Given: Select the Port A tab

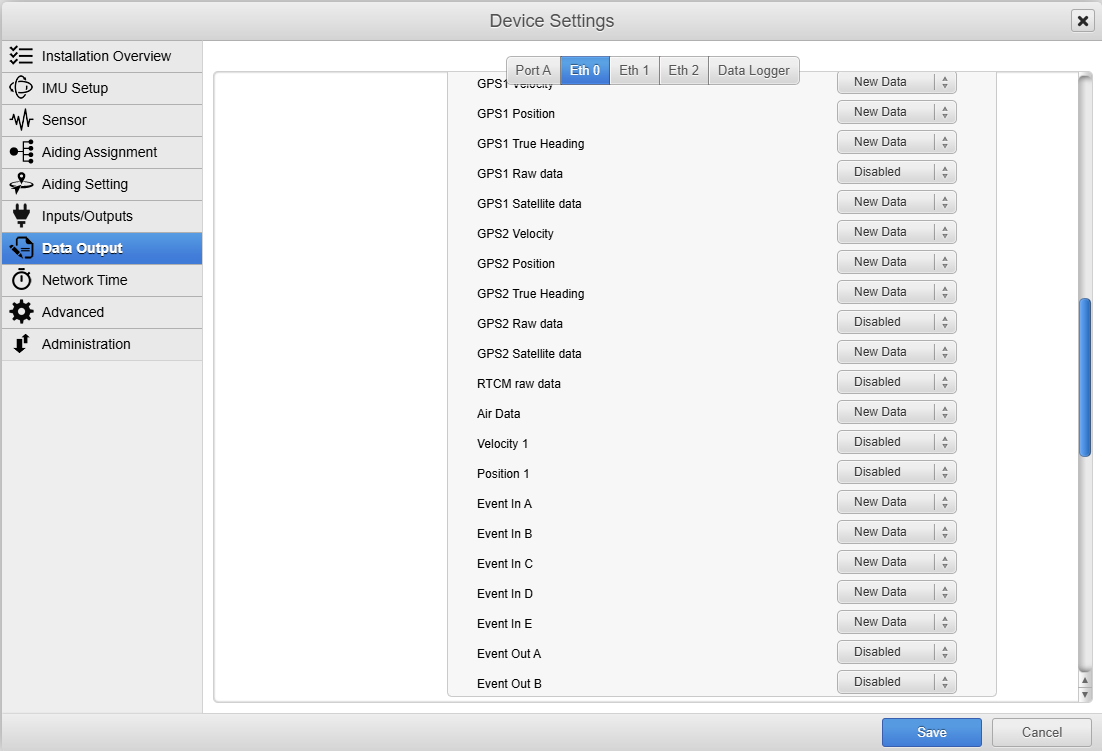Looking at the screenshot, I should coord(533,70).
